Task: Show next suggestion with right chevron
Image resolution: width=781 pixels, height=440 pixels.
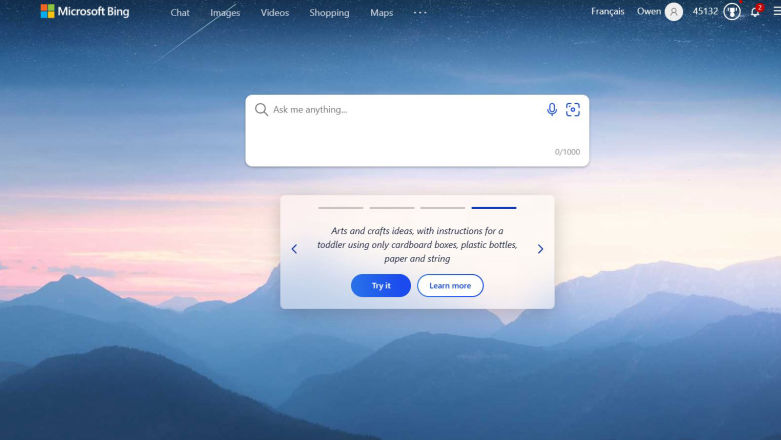Action: pos(540,249)
